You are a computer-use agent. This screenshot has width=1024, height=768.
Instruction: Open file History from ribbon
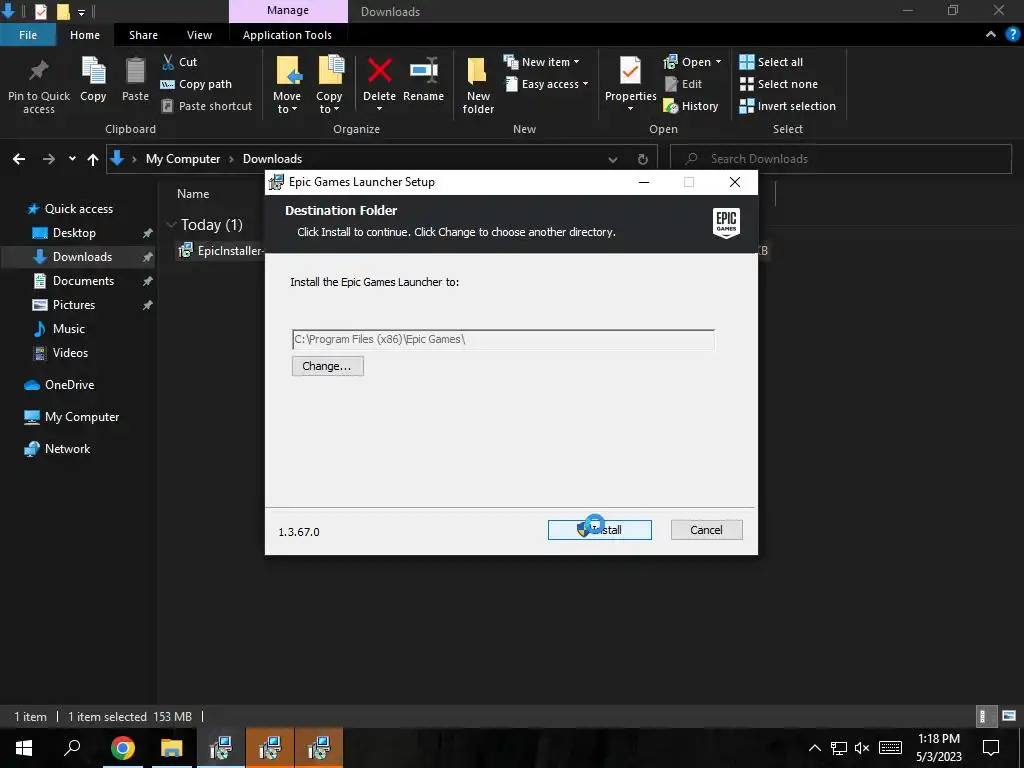click(x=691, y=106)
